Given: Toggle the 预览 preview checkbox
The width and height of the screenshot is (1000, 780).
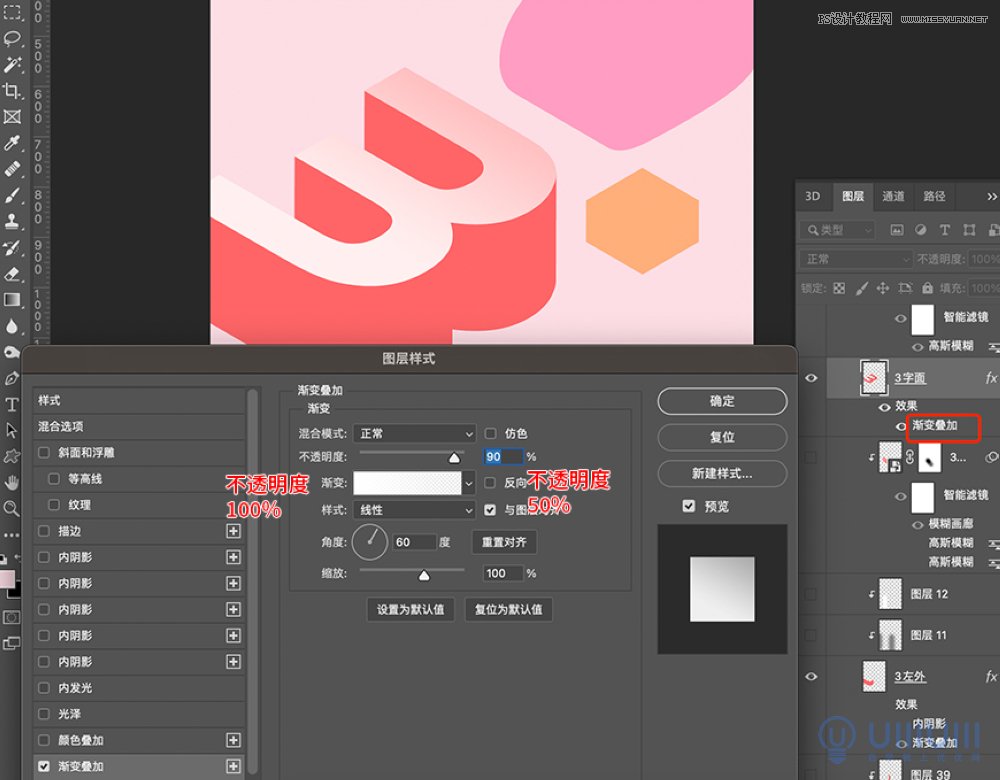Looking at the screenshot, I should click(688, 506).
